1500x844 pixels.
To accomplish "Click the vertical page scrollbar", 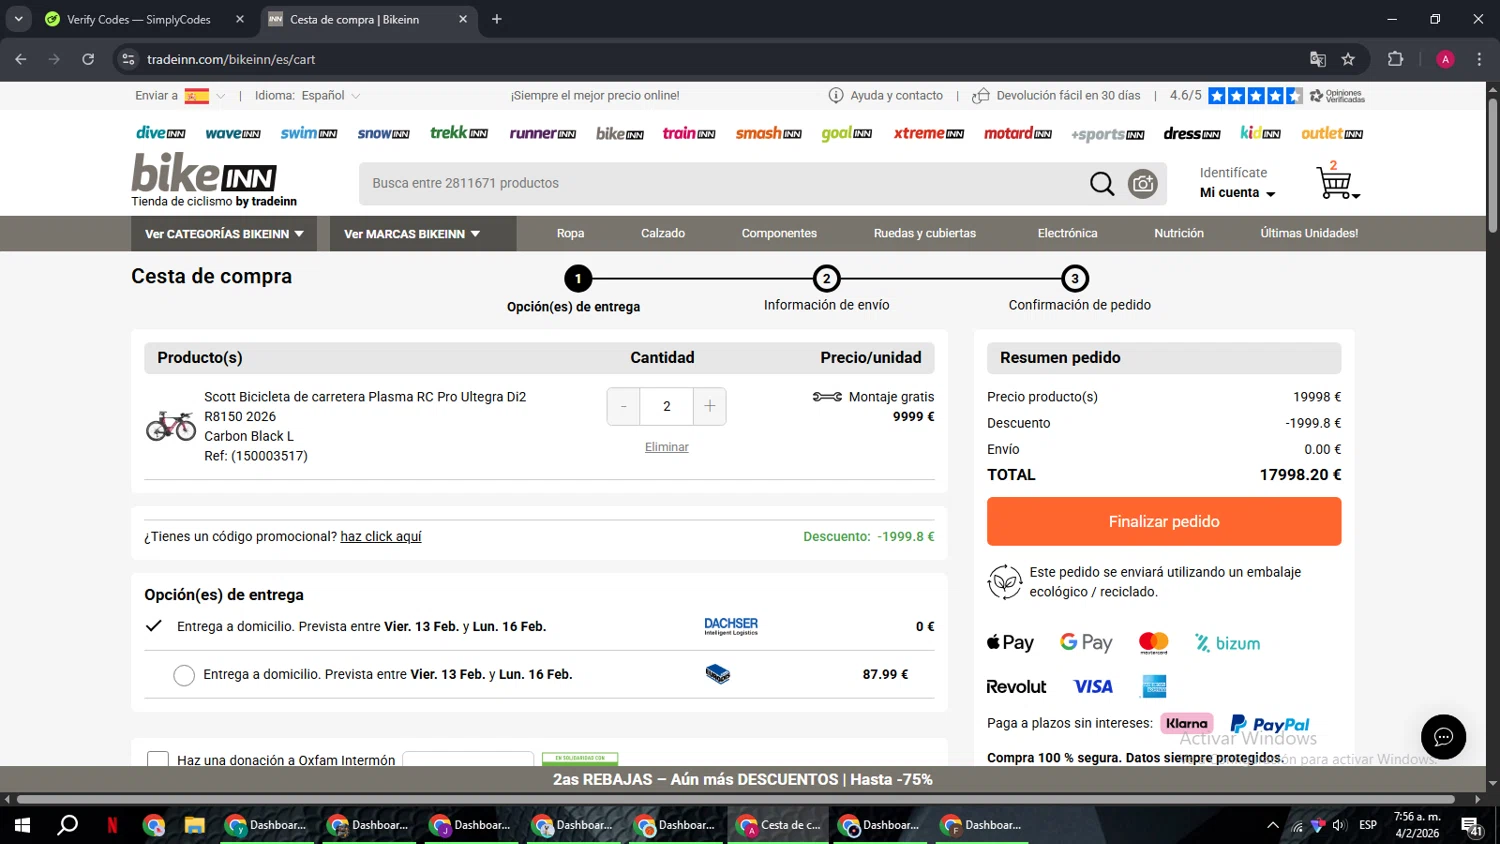I will point(1492,165).
